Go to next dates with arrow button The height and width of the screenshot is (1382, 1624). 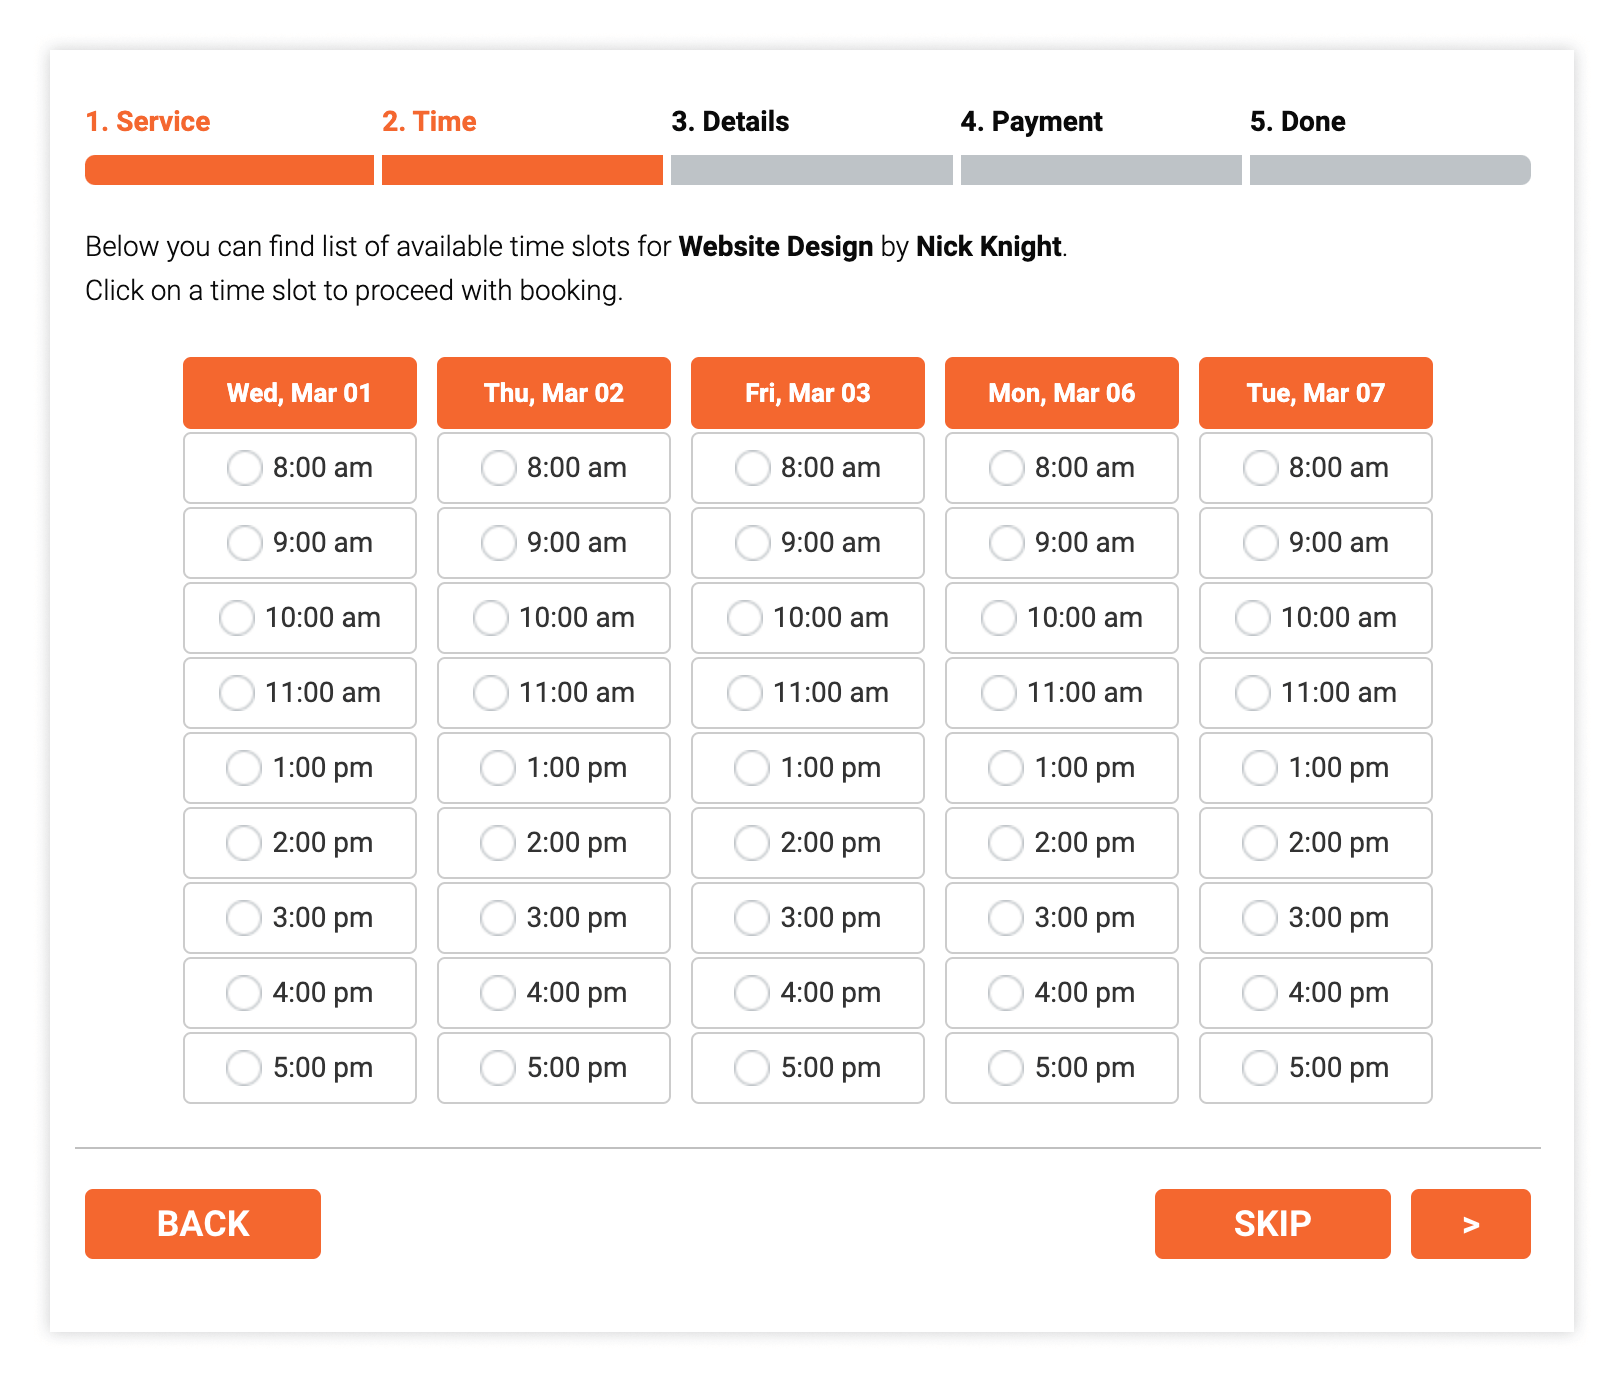(1470, 1224)
